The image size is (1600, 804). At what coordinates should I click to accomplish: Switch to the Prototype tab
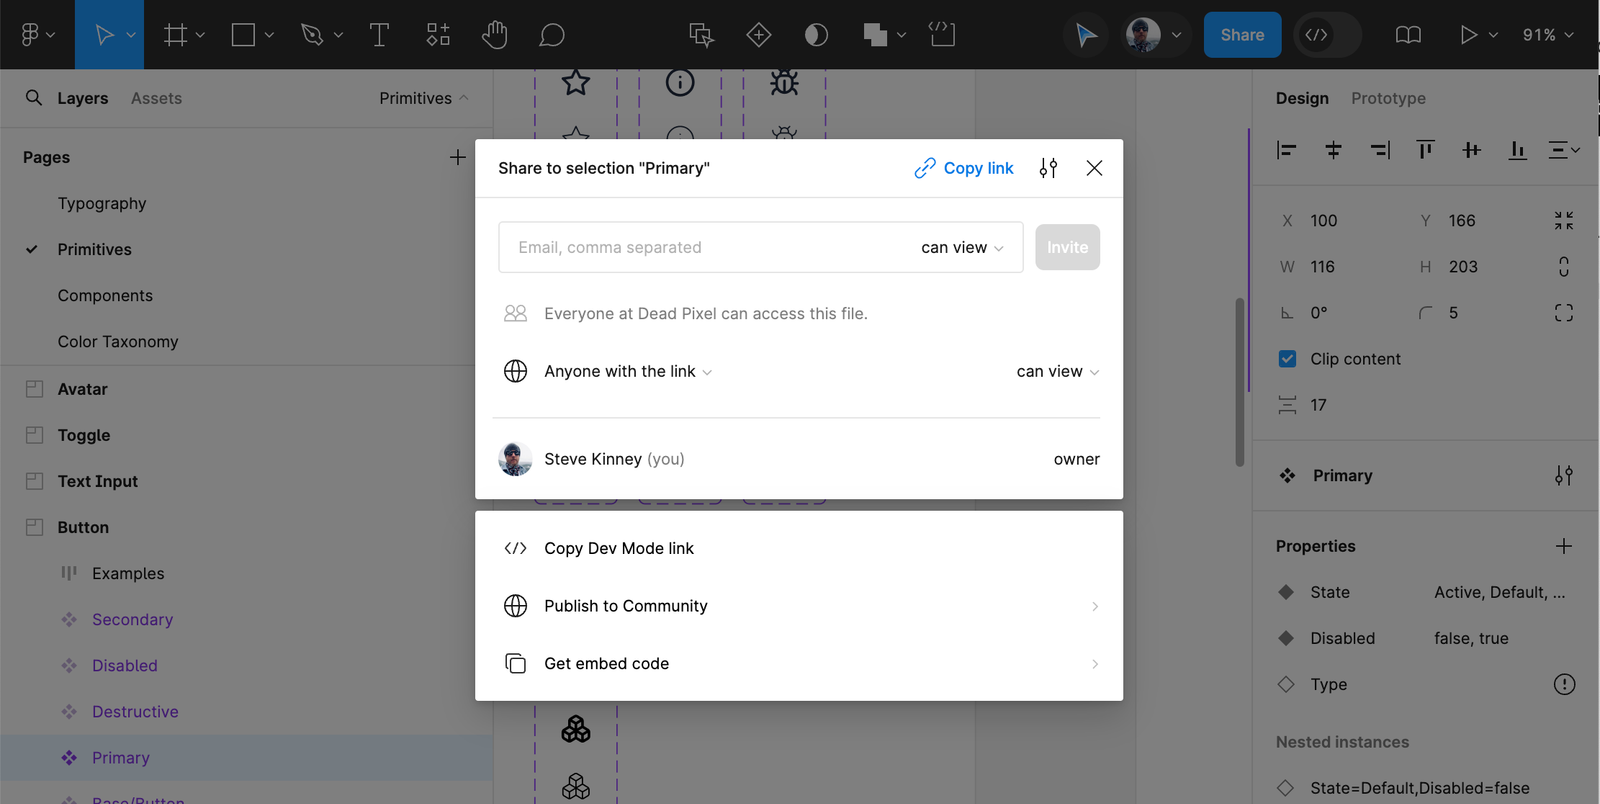[x=1388, y=98]
